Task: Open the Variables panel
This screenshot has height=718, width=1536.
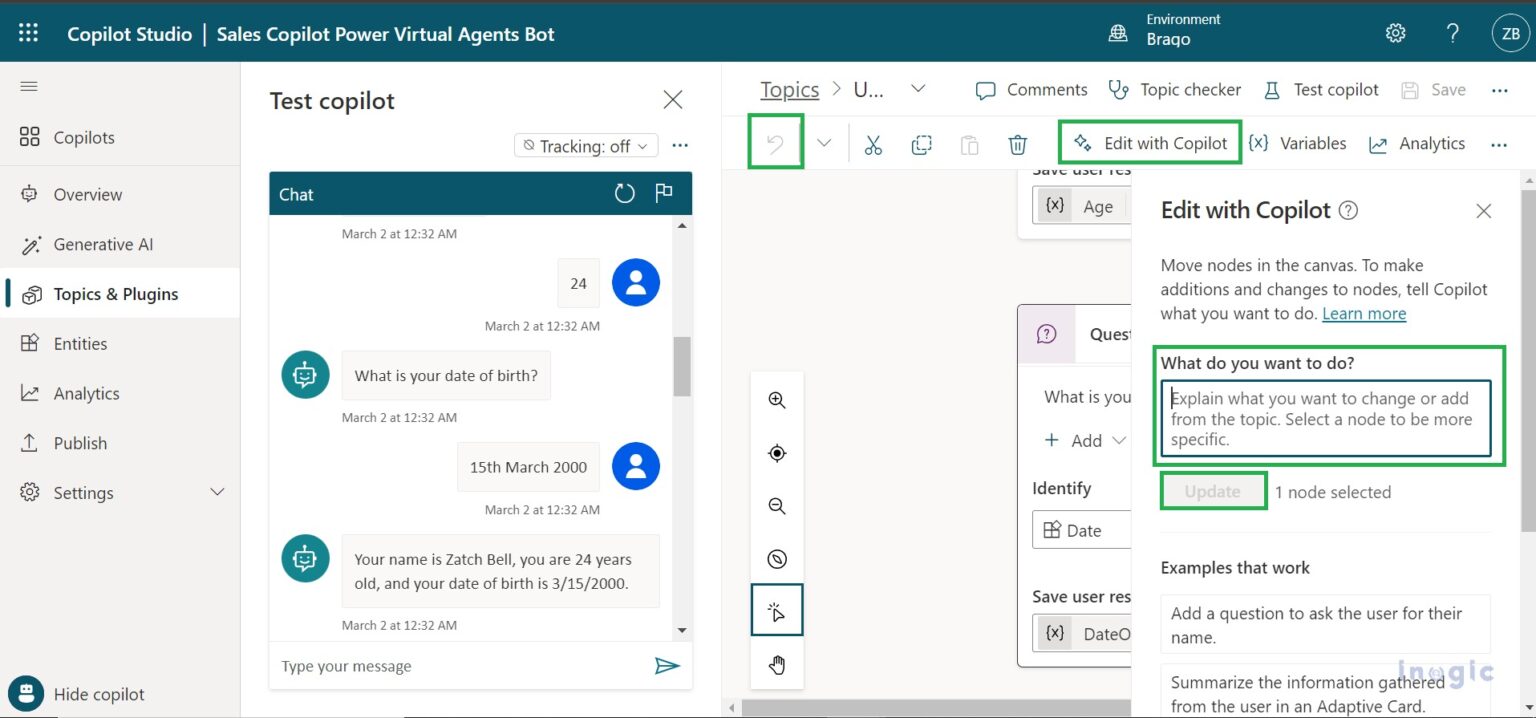Action: (1297, 143)
